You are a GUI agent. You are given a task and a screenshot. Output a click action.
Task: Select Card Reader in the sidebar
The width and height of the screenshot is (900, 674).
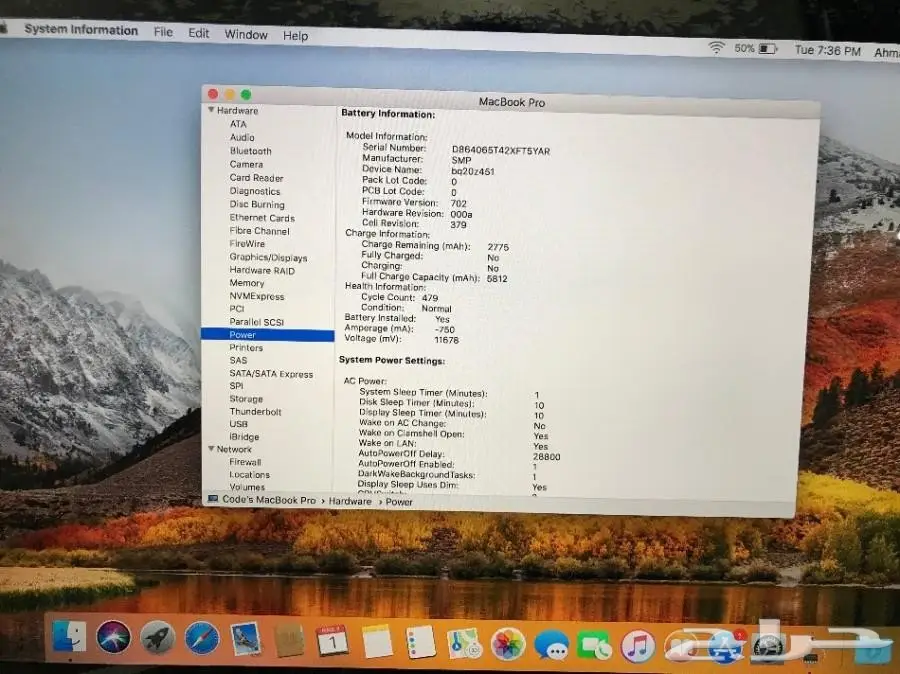[x=256, y=178]
